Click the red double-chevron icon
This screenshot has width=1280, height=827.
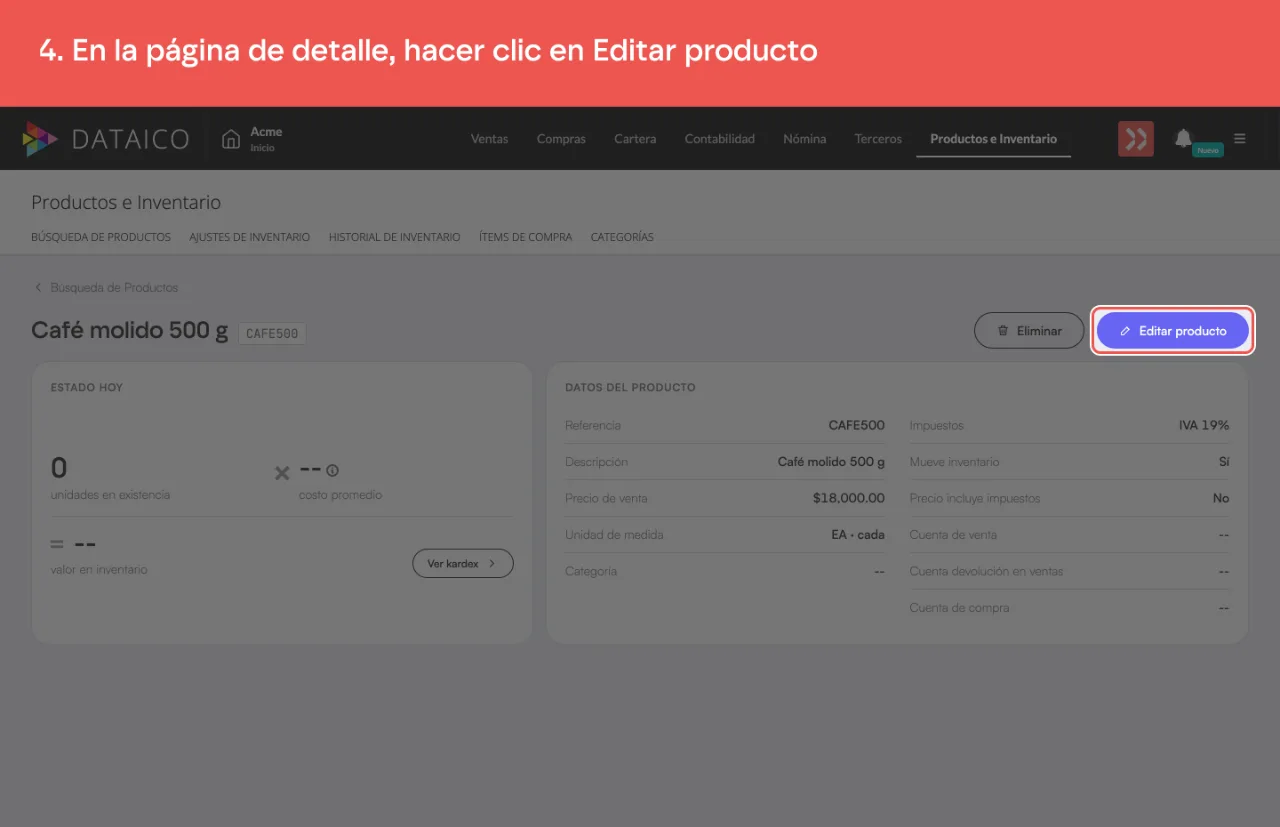coord(1136,139)
